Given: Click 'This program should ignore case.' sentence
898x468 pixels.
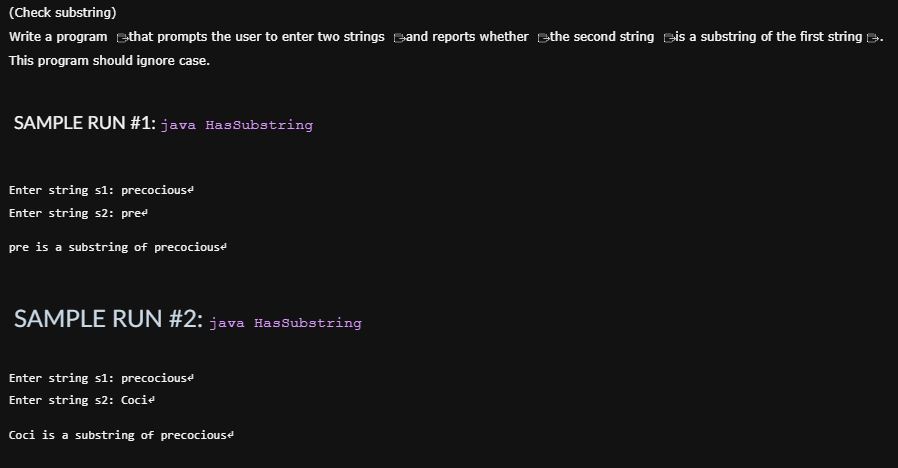Looking at the screenshot, I should point(109,61).
